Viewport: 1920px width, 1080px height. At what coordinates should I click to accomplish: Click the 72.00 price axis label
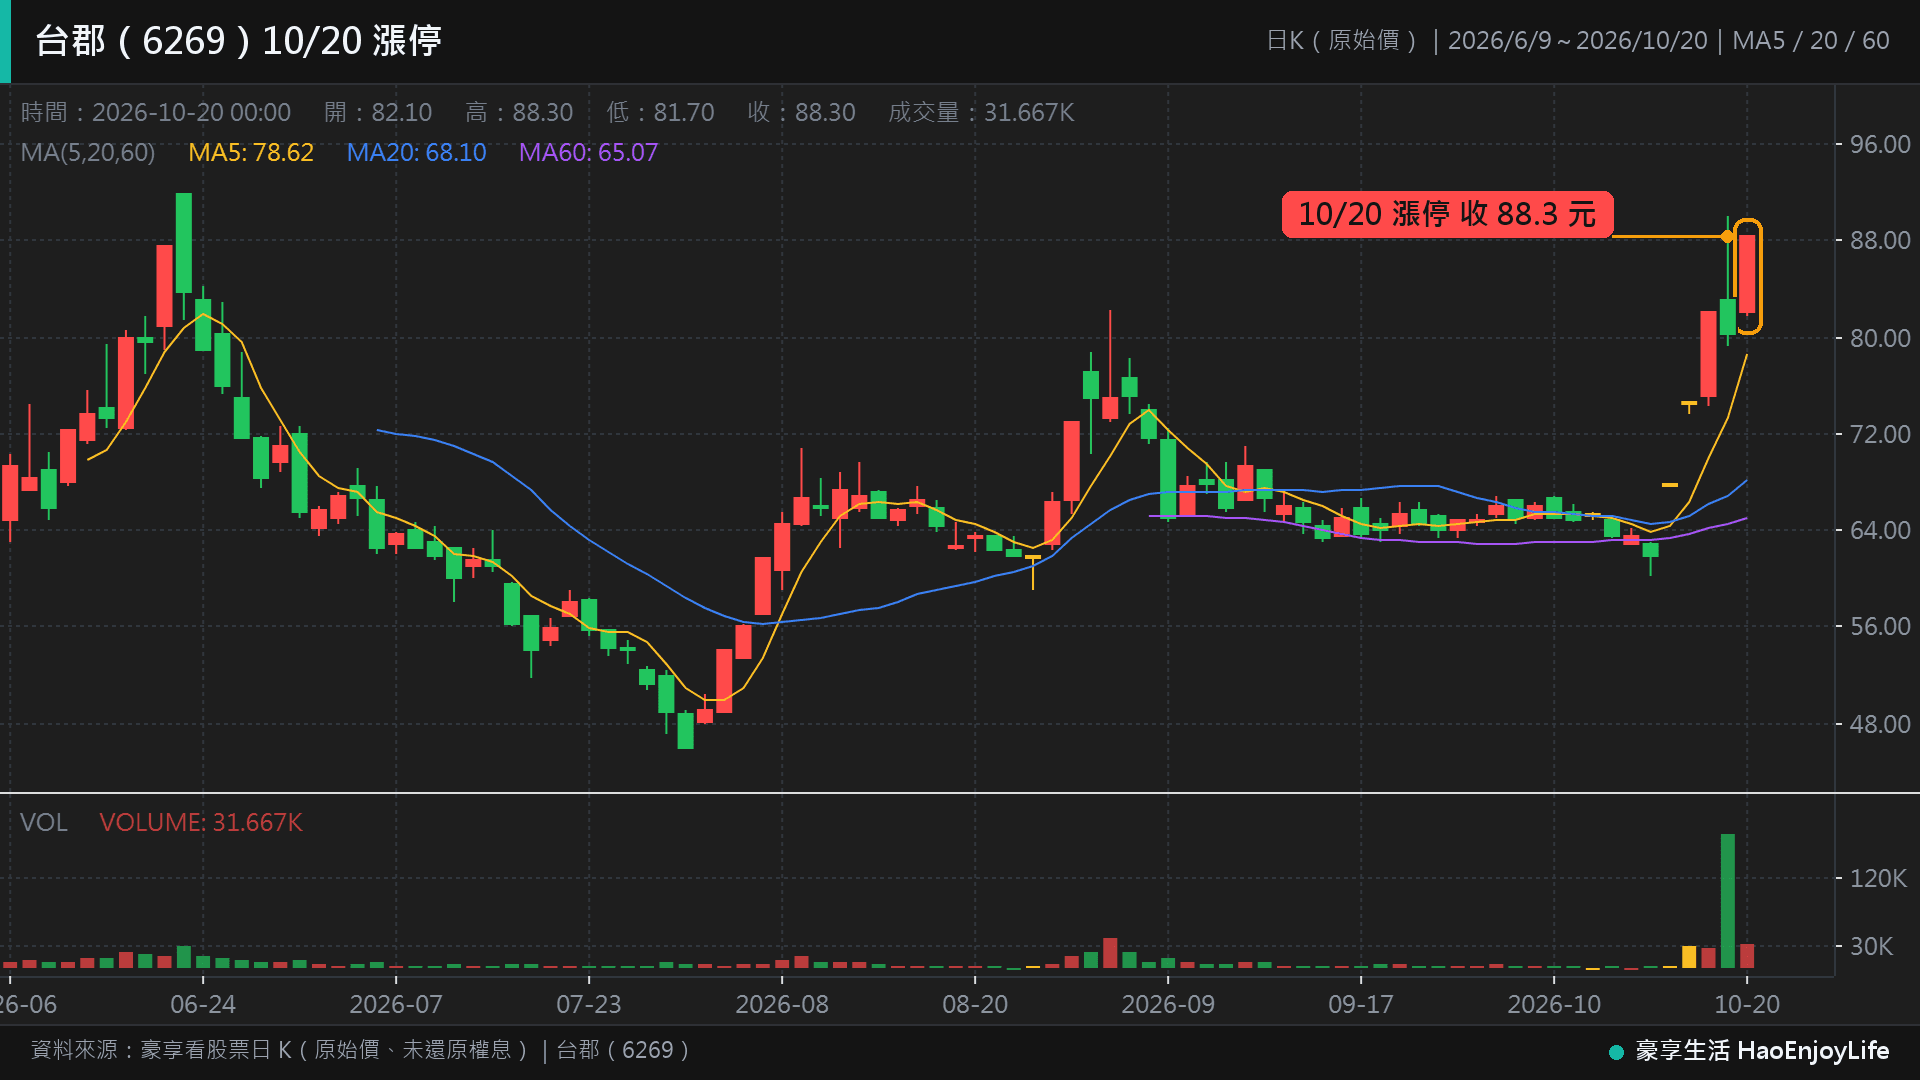pos(1880,434)
